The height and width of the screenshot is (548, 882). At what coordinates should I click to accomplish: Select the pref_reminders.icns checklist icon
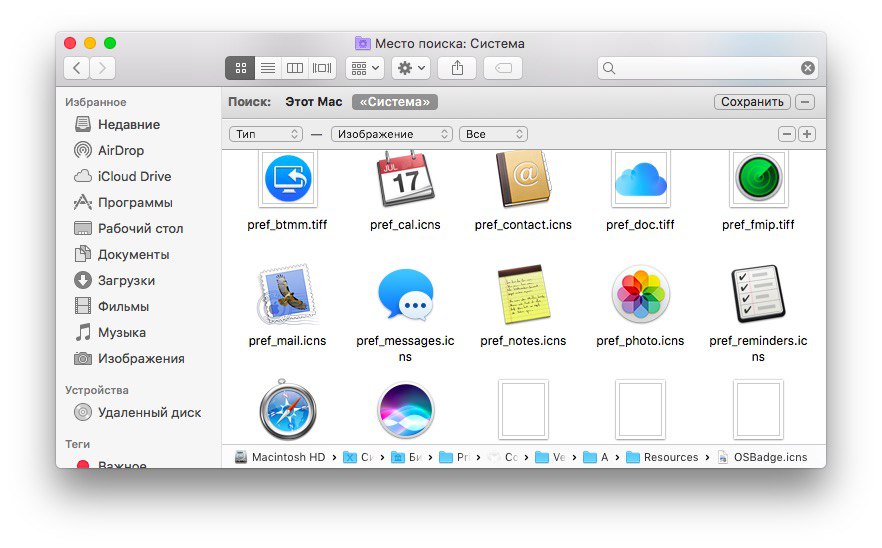pyautogui.click(x=758, y=294)
